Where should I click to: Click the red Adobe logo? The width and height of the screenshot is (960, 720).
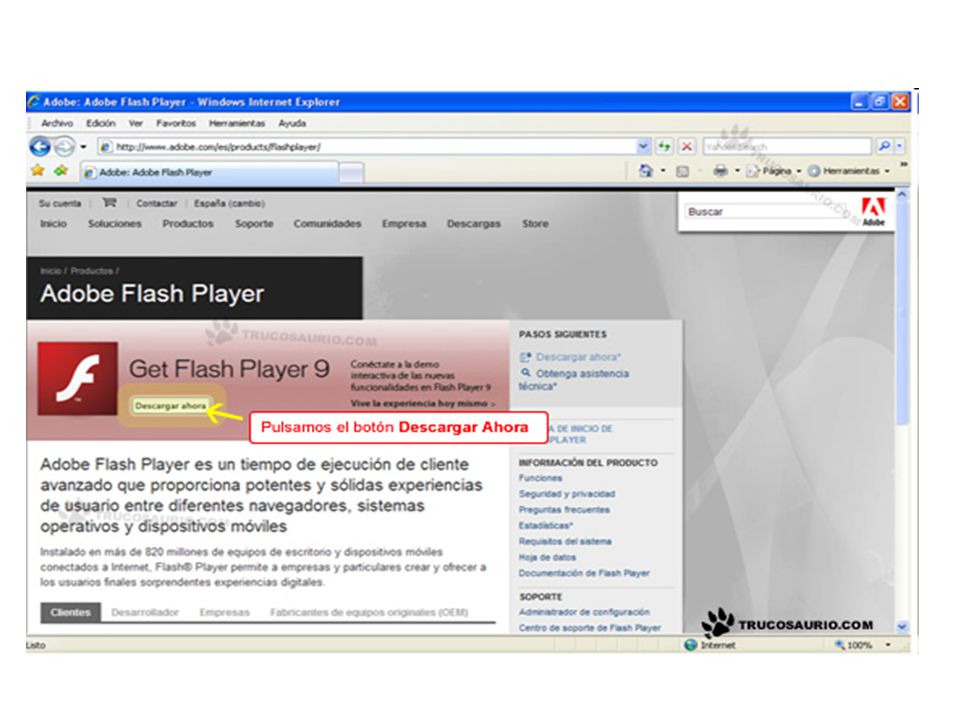(x=874, y=212)
